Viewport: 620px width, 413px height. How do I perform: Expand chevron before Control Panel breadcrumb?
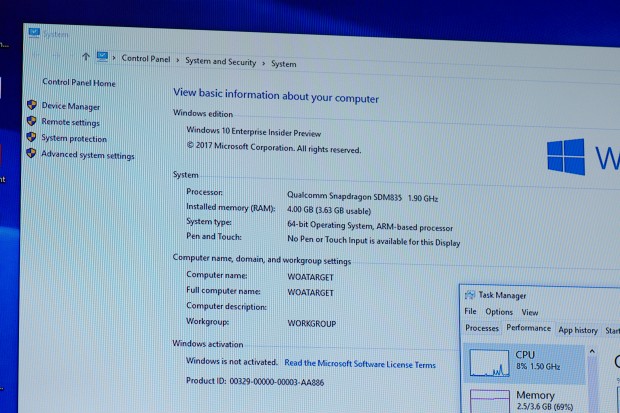(114, 58)
